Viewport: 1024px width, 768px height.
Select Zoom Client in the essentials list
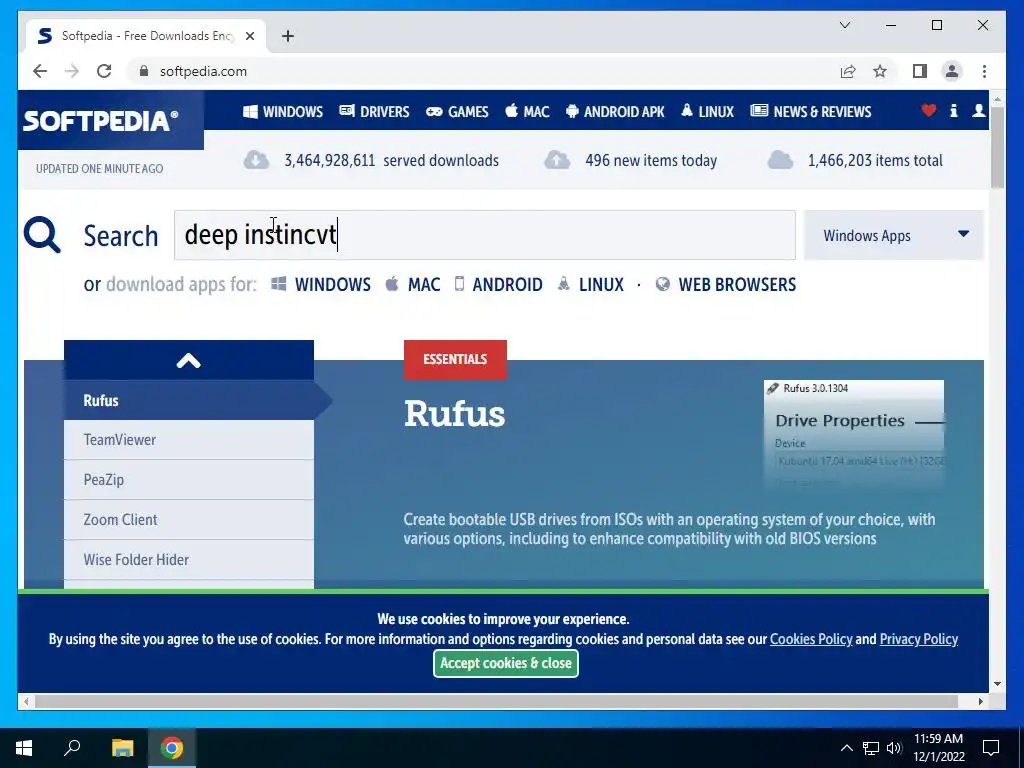(189, 520)
